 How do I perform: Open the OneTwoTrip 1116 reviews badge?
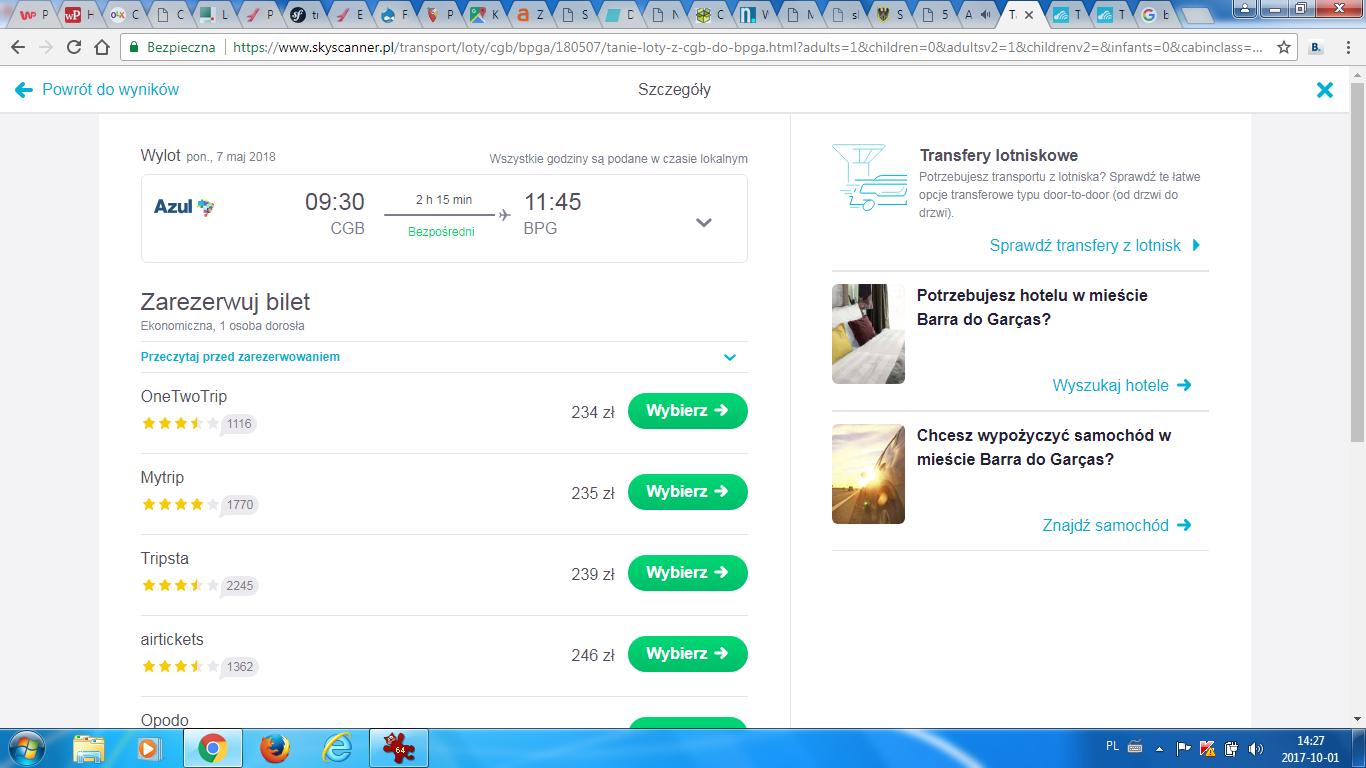pos(239,424)
